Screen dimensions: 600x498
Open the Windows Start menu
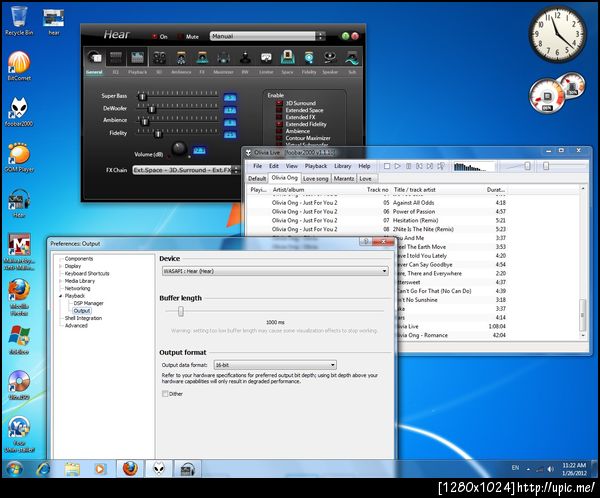pyautogui.click(x=14, y=469)
